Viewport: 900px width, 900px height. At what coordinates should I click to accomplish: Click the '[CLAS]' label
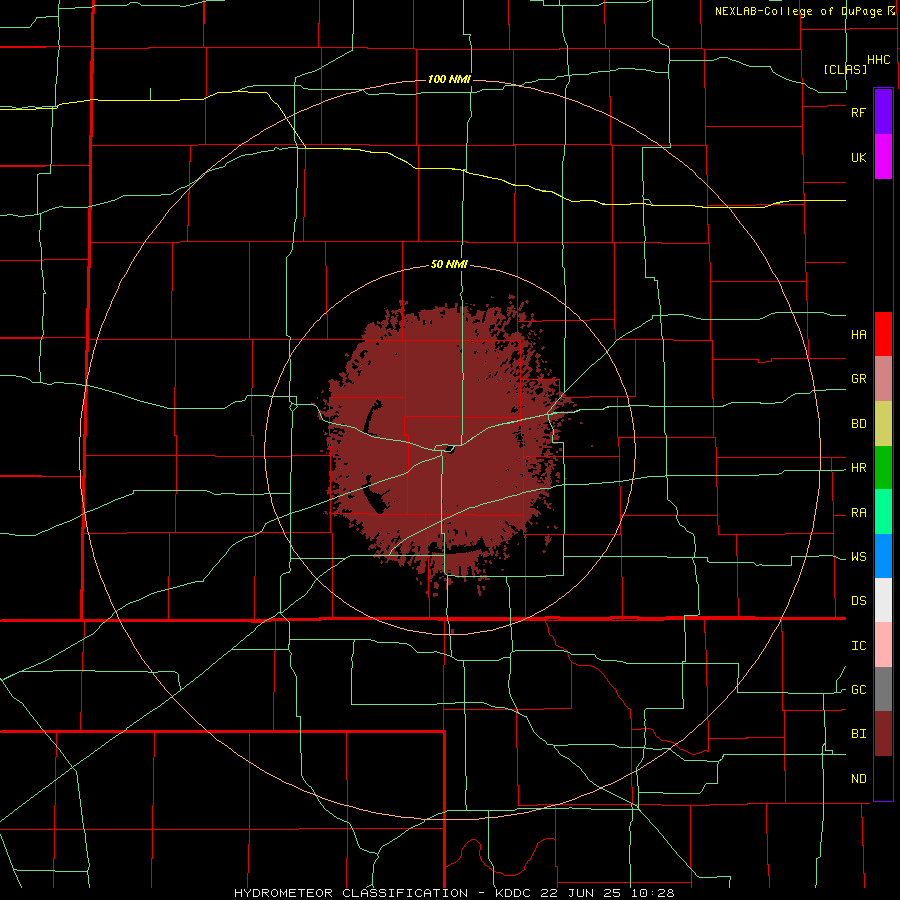(x=845, y=69)
